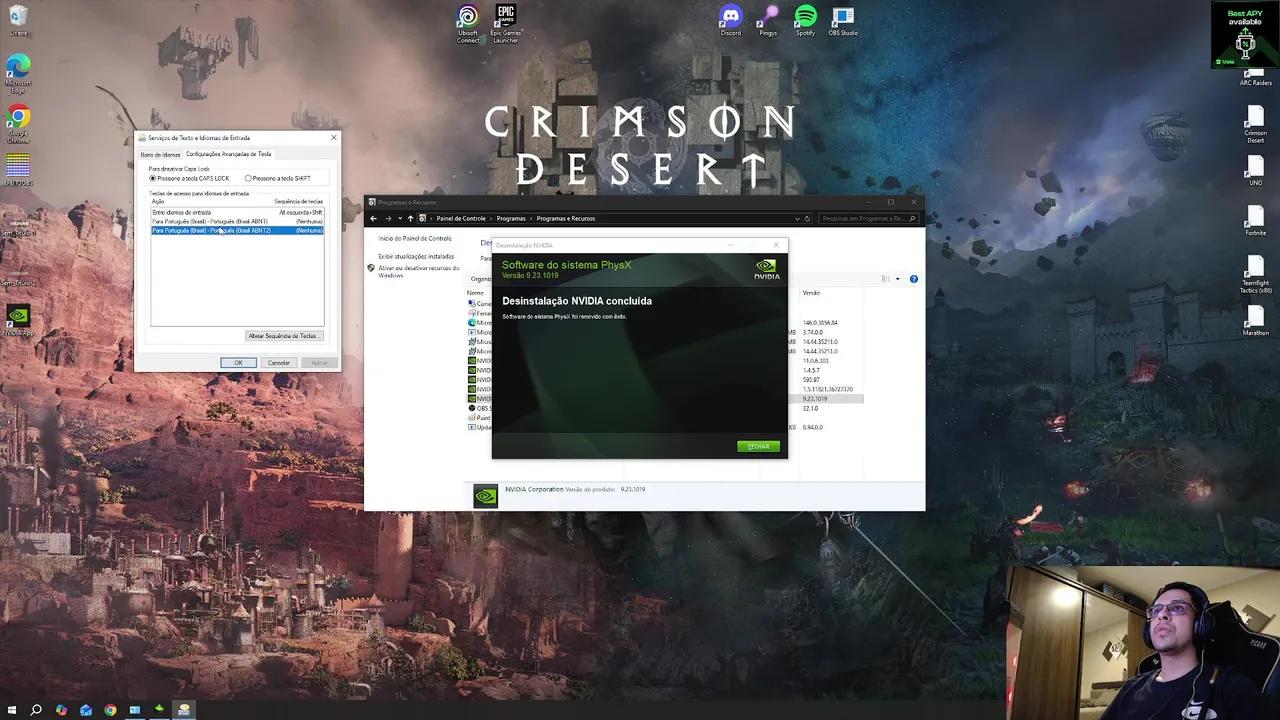Refresh the Programas e Recursos address bar
This screenshot has height=720, width=1280.
tap(808, 218)
